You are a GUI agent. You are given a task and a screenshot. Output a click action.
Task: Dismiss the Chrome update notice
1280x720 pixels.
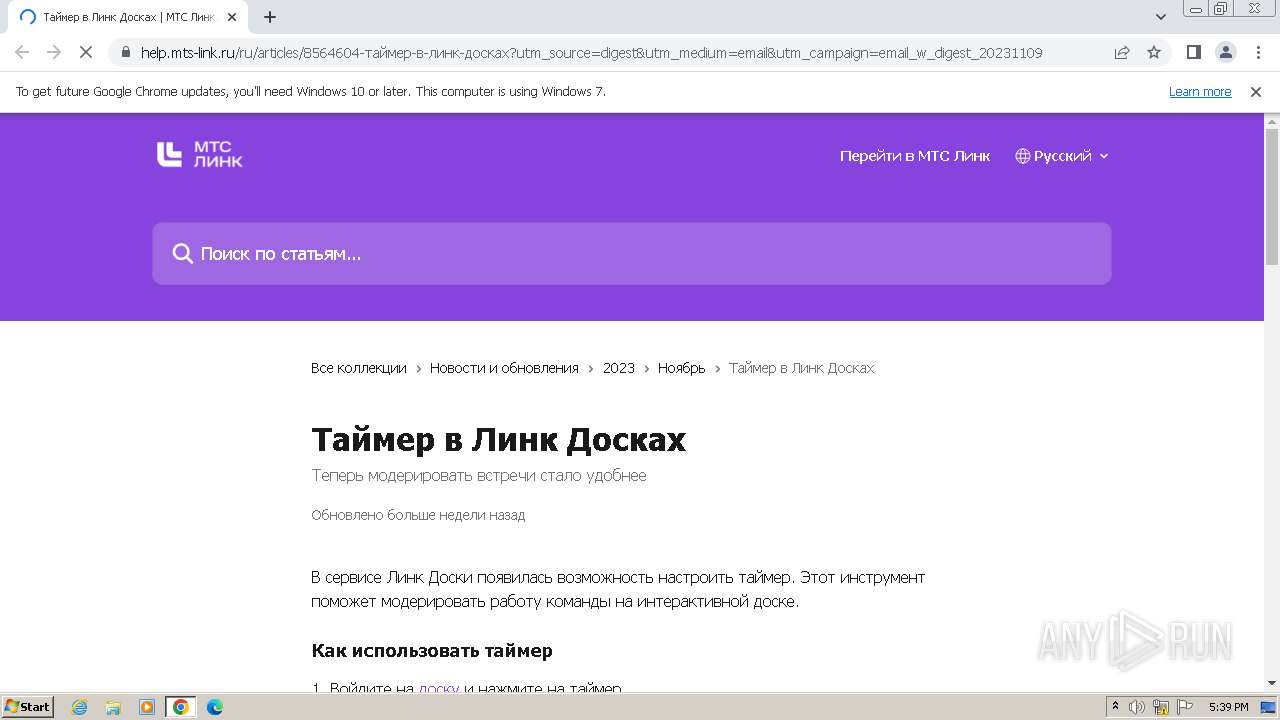1256,92
